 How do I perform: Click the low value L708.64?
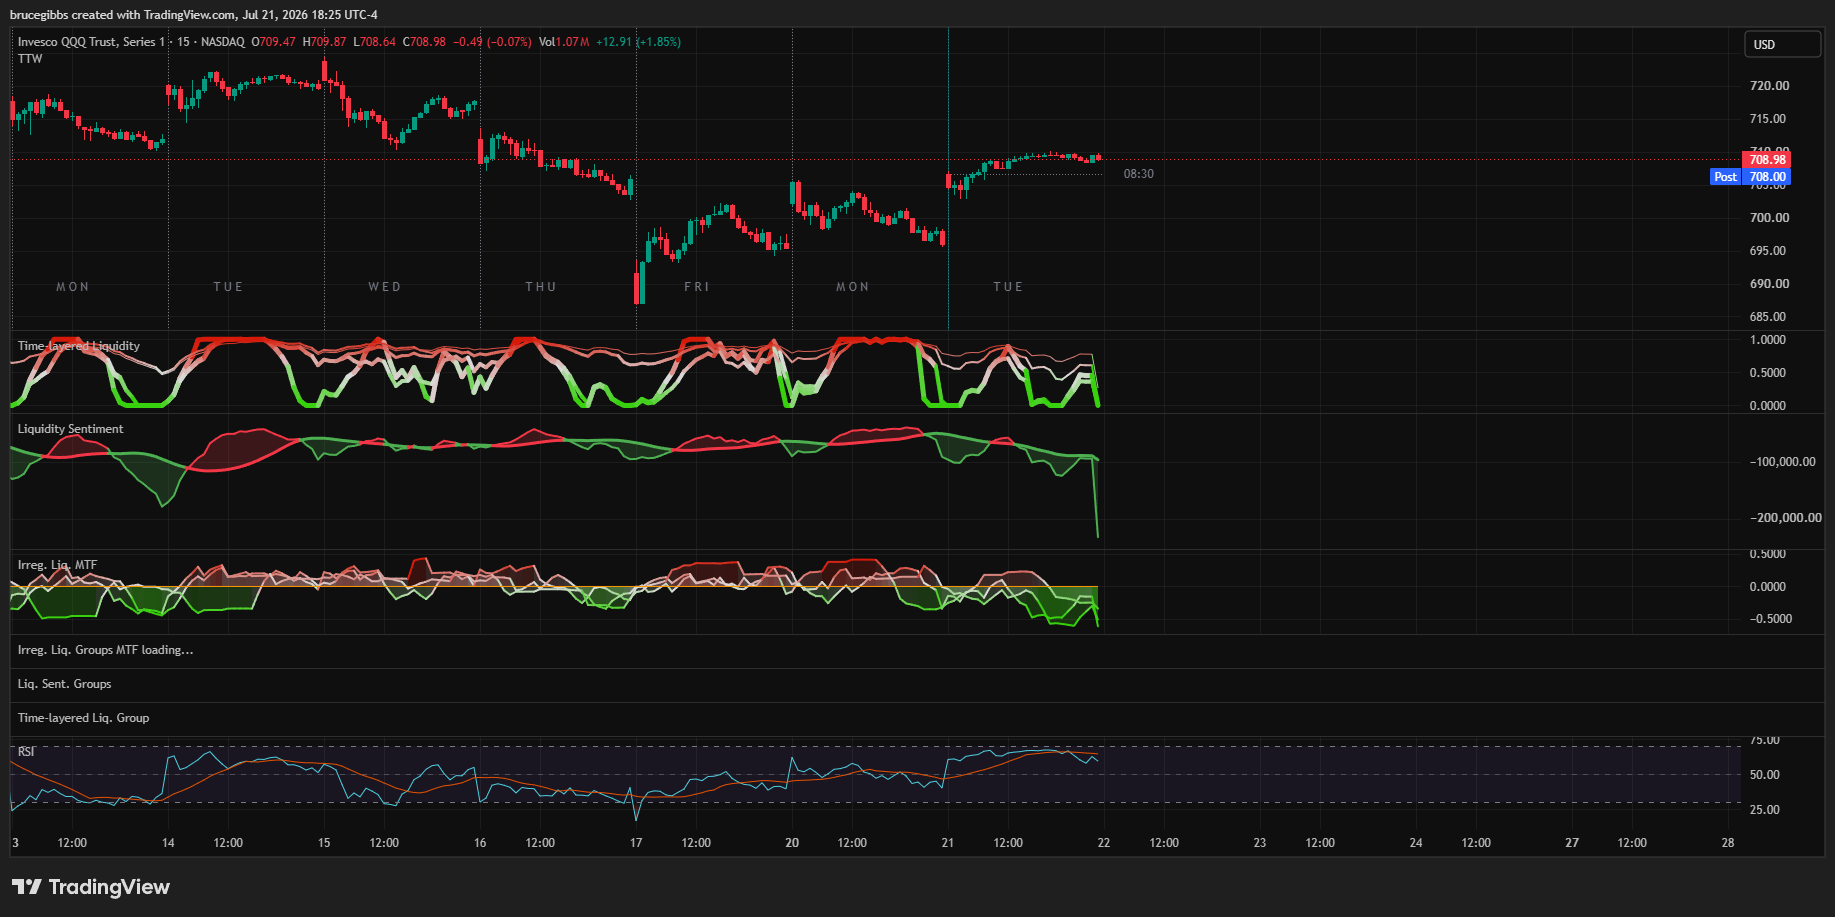pos(374,42)
